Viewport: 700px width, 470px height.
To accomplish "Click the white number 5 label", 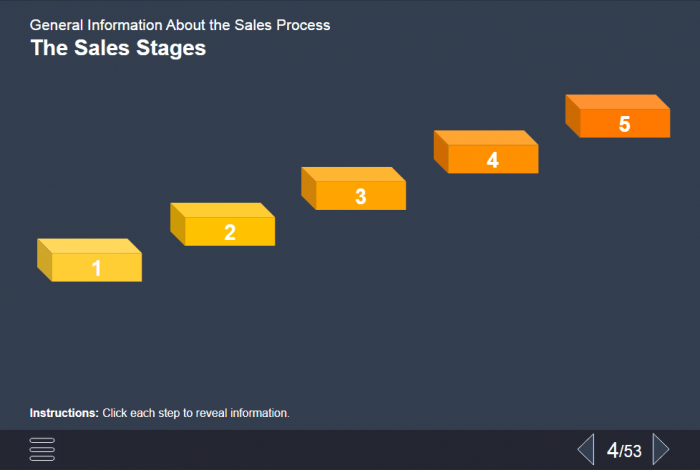I will coord(625,124).
